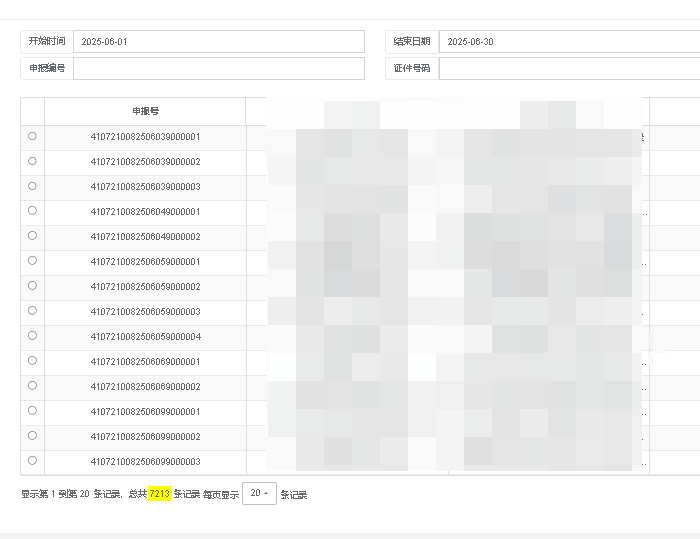Viewport: 700px width, 539px height.
Task: Click the 开始时间 date field 2025-06-01
Action: pos(219,42)
